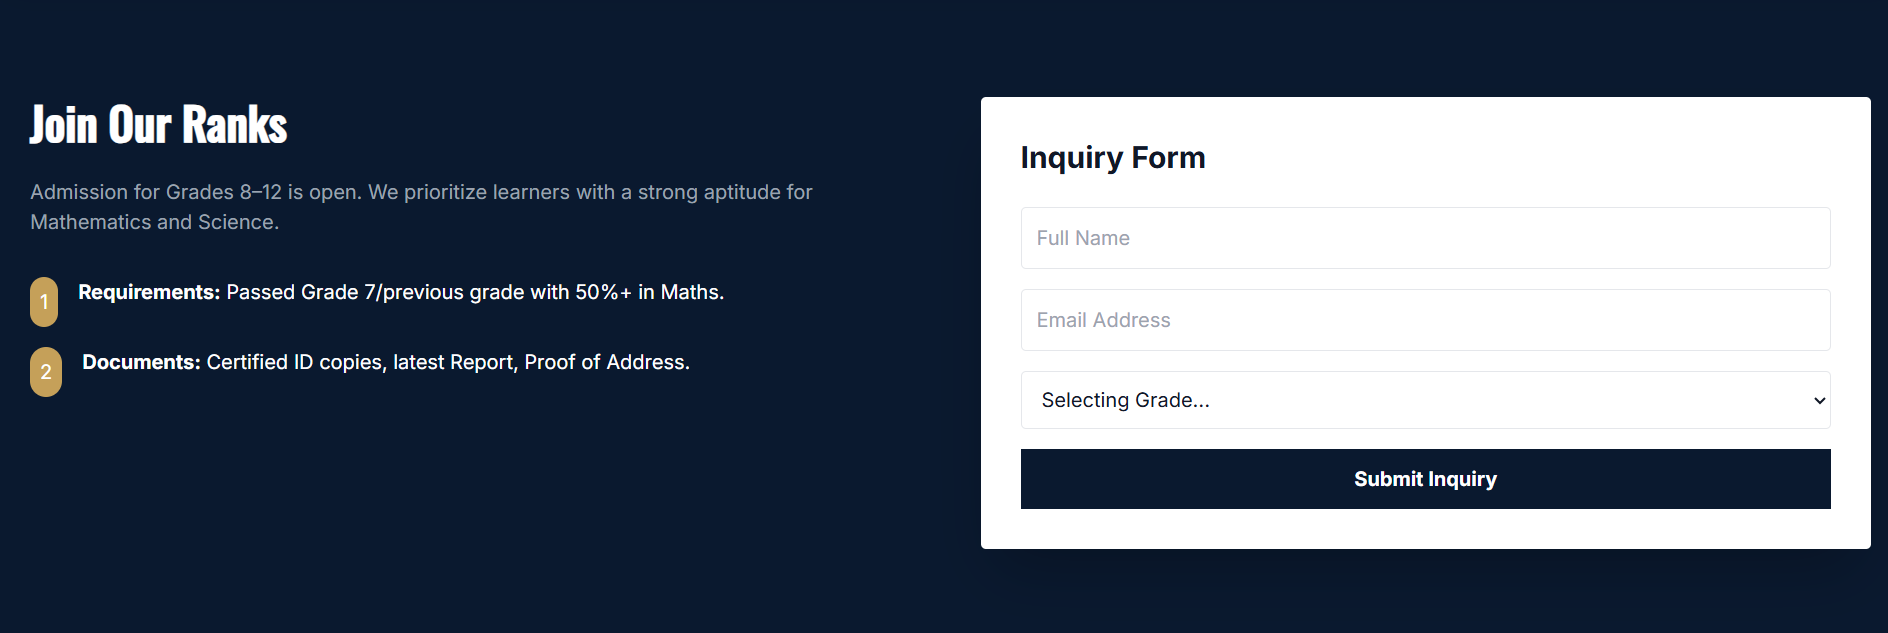The width and height of the screenshot is (1888, 633).
Task: Click the line about passing Grade 7 with 50%+
Action: tap(474, 292)
